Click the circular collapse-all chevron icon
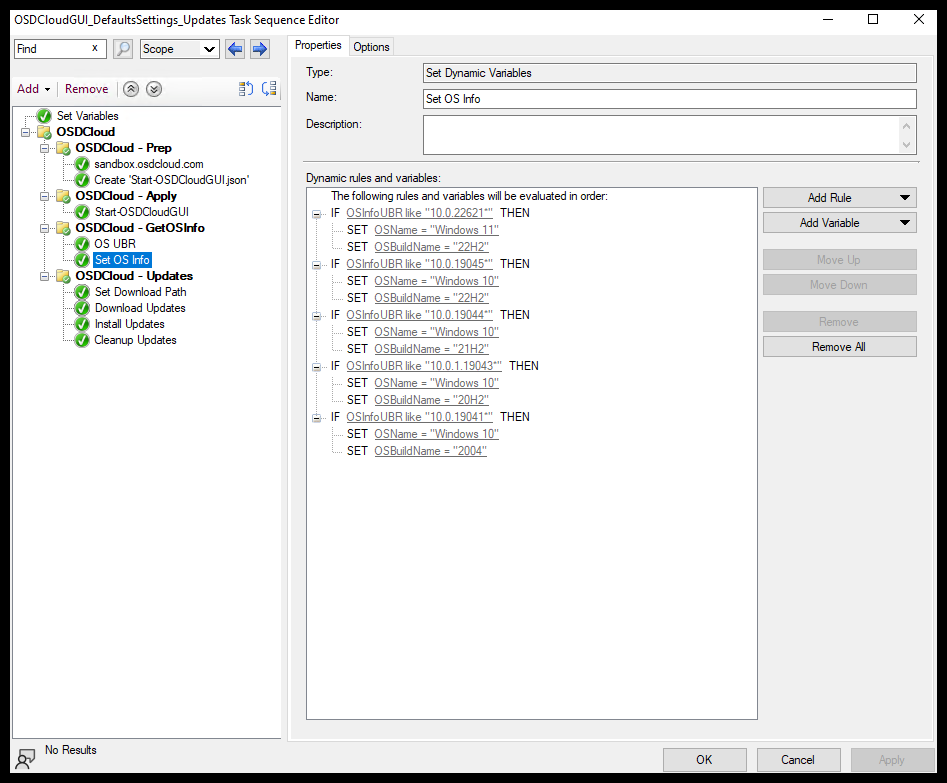Image resolution: width=947 pixels, height=783 pixels. [131, 89]
